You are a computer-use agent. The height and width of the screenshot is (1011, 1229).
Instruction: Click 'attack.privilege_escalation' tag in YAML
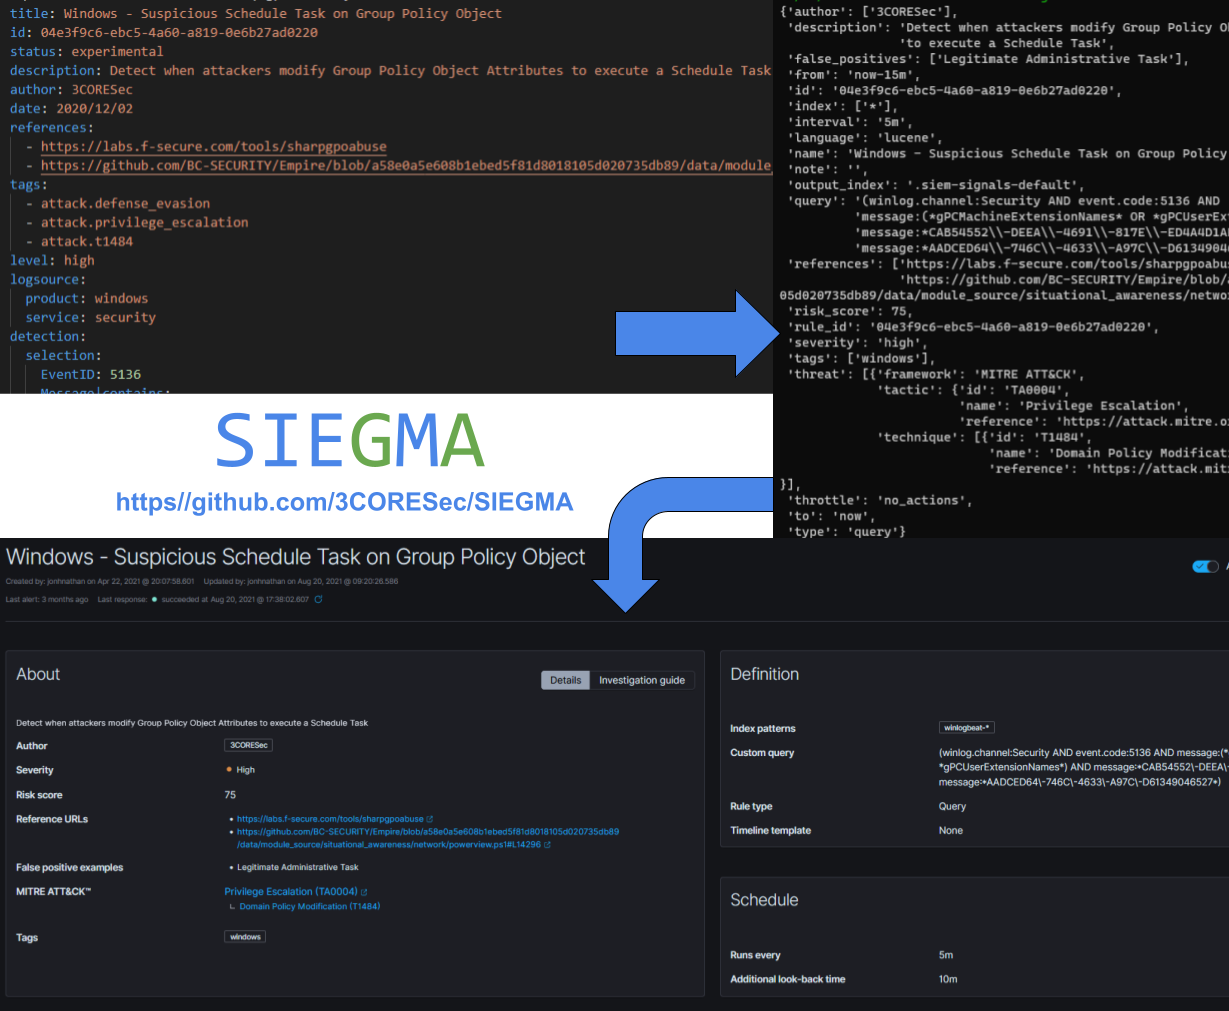click(x=145, y=222)
